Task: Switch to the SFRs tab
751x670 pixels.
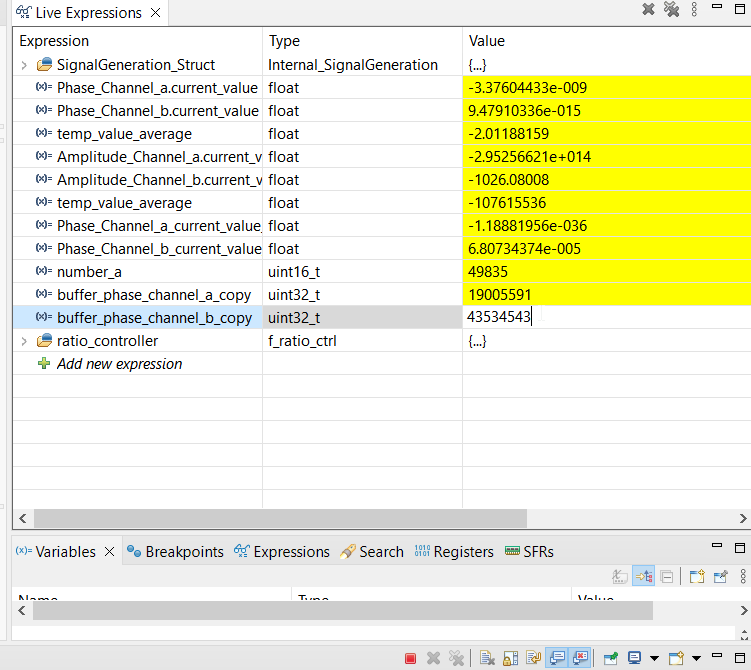Action: pyautogui.click(x=529, y=552)
